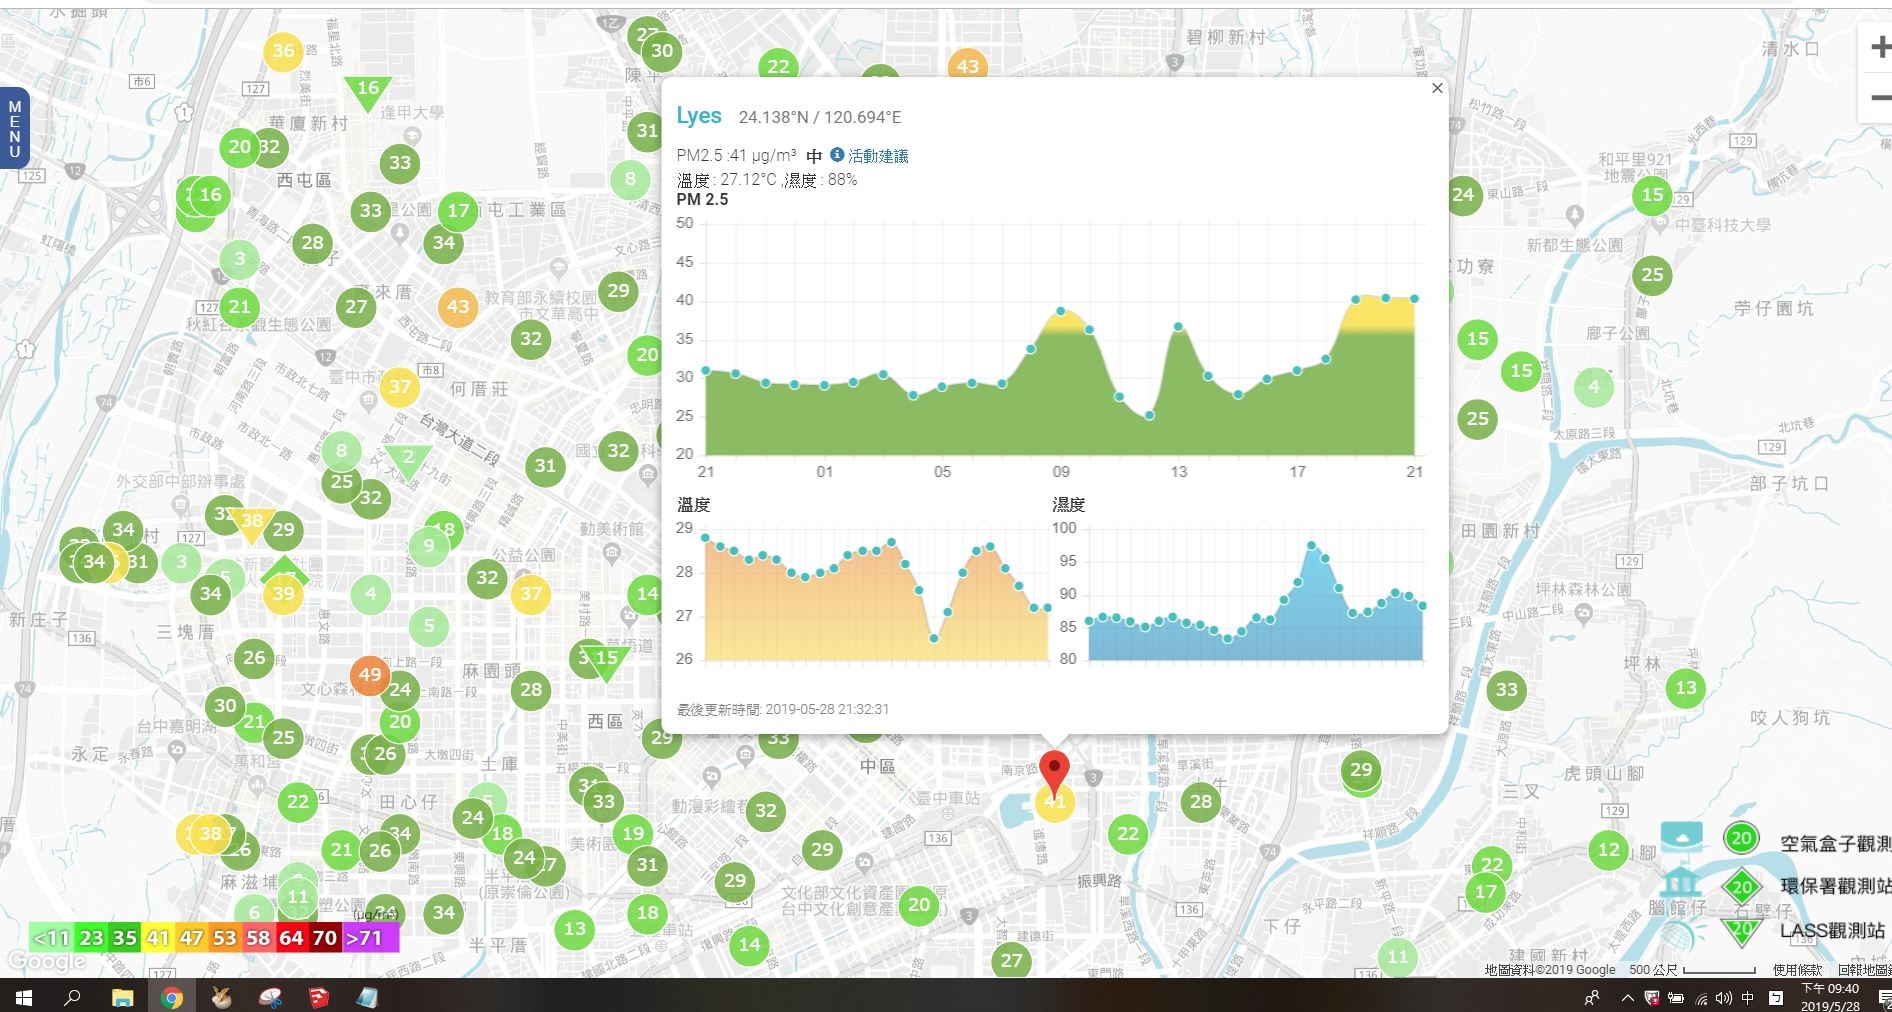Zoom in the map with plus button

pos(1878,47)
